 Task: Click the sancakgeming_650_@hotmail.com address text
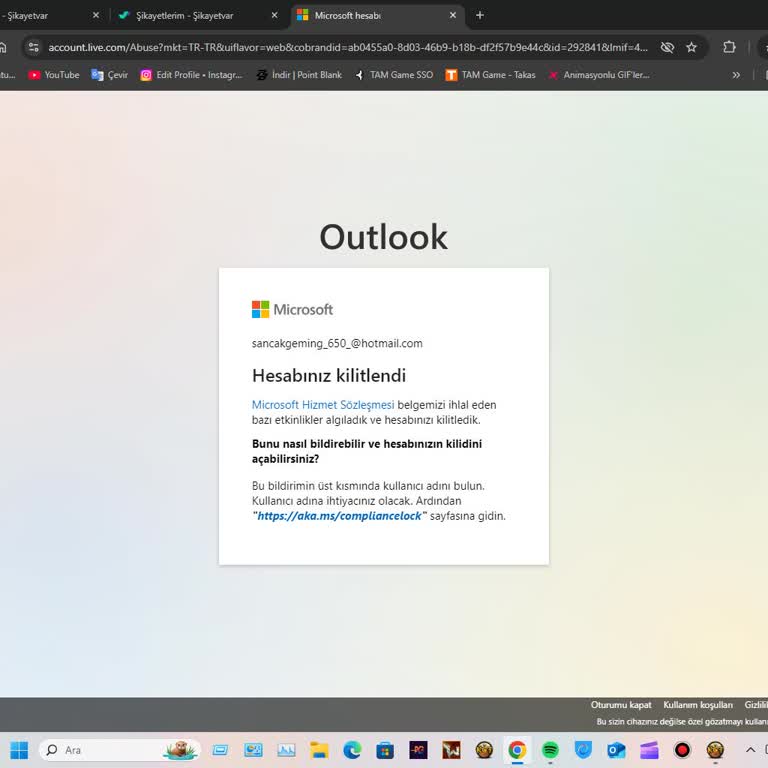pyautogui.click(x=337, y=343)
